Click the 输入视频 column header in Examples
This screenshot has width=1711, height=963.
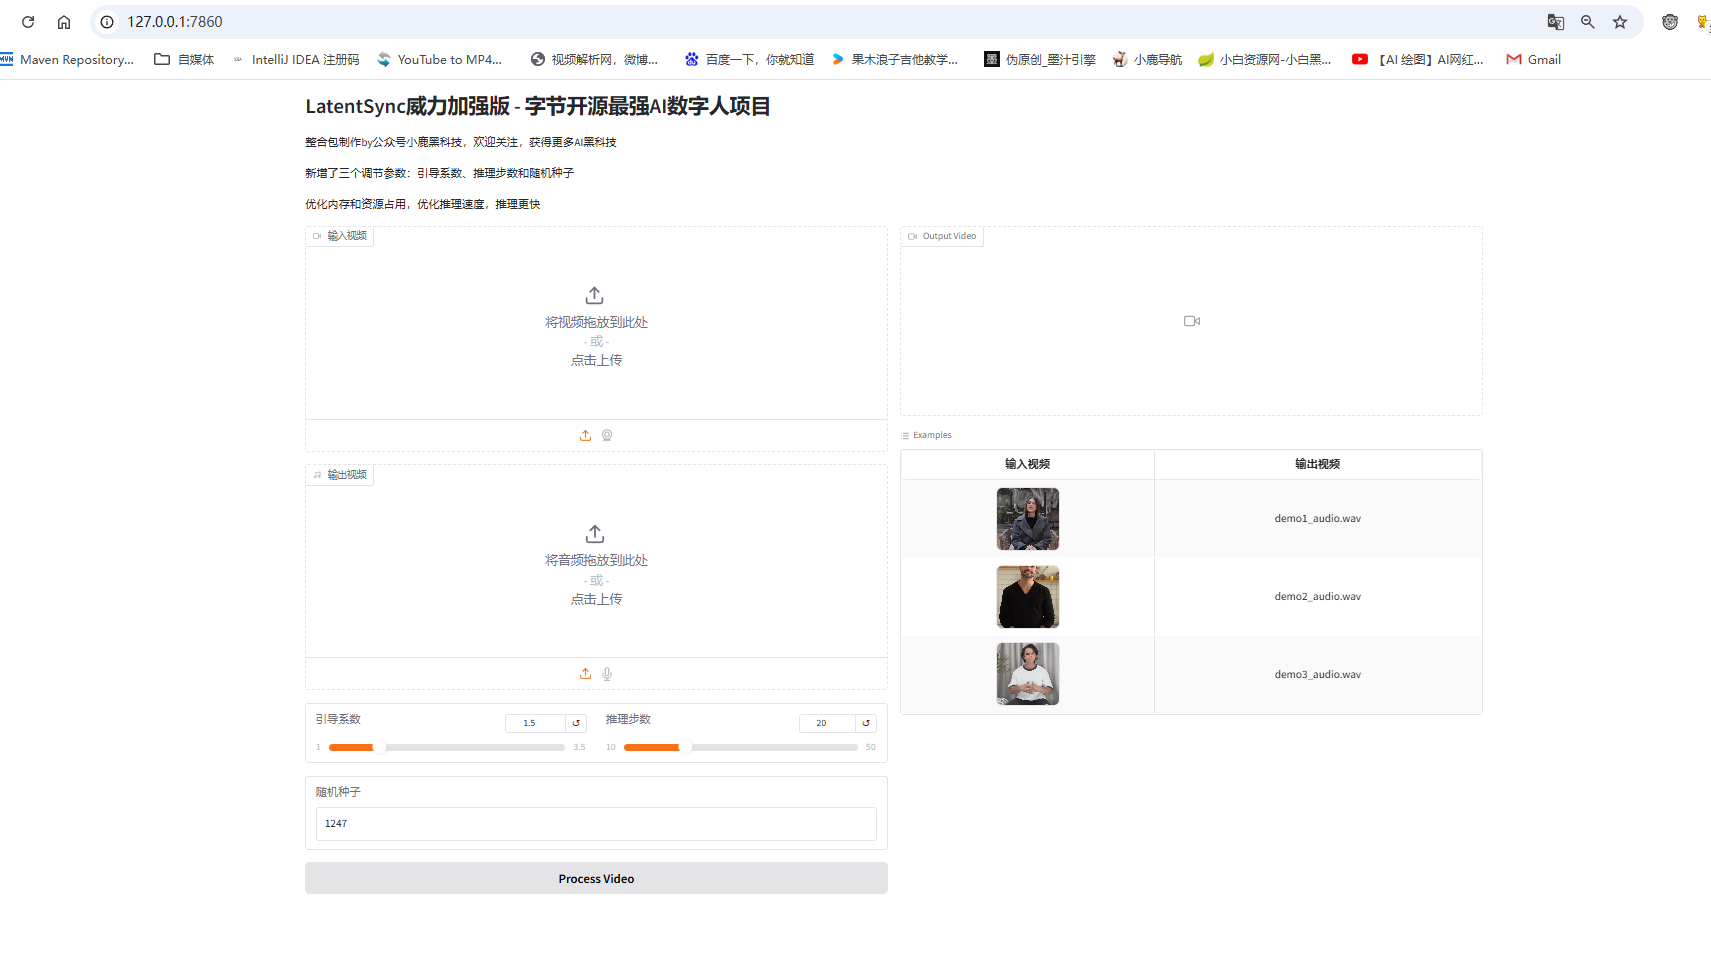coord(1027,464)
